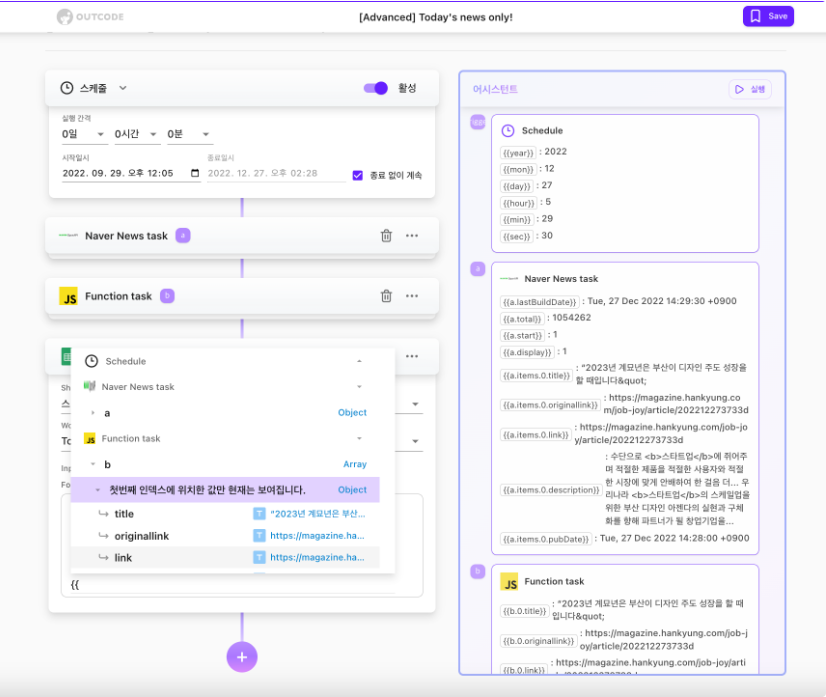
Task: Click the JS icon of Function task
Action: [68, 296]
